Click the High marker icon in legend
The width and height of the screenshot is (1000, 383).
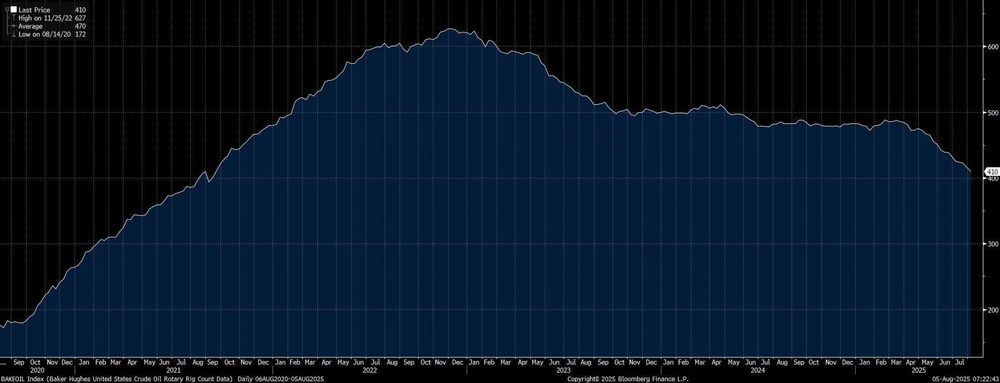[13, 18]
